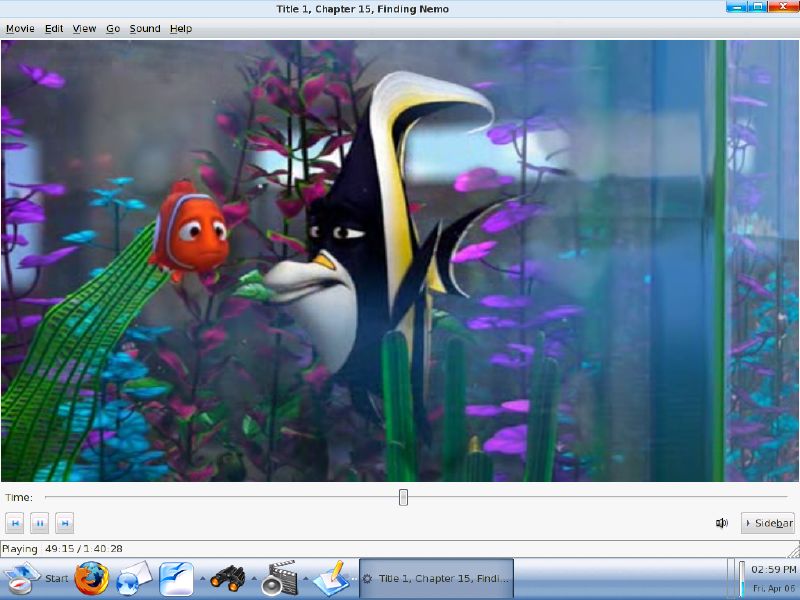Expand the arrow left of the binoculars icon

click(203, 578)
